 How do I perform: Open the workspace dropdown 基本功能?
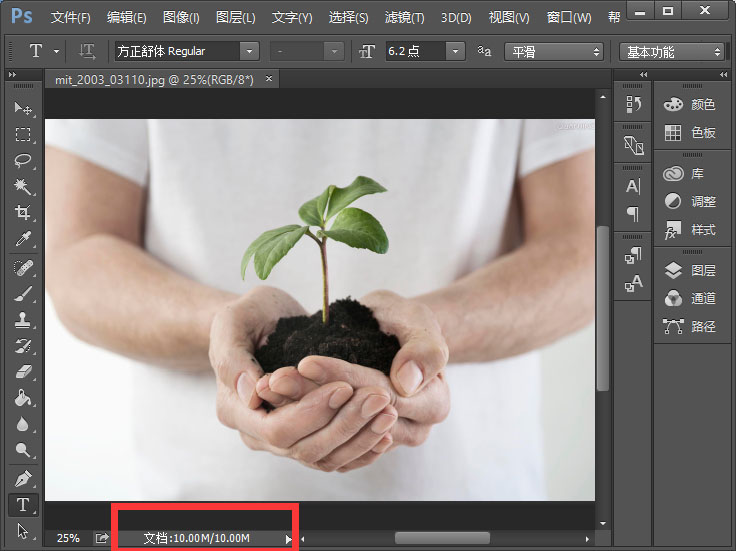tap(671, 51)
